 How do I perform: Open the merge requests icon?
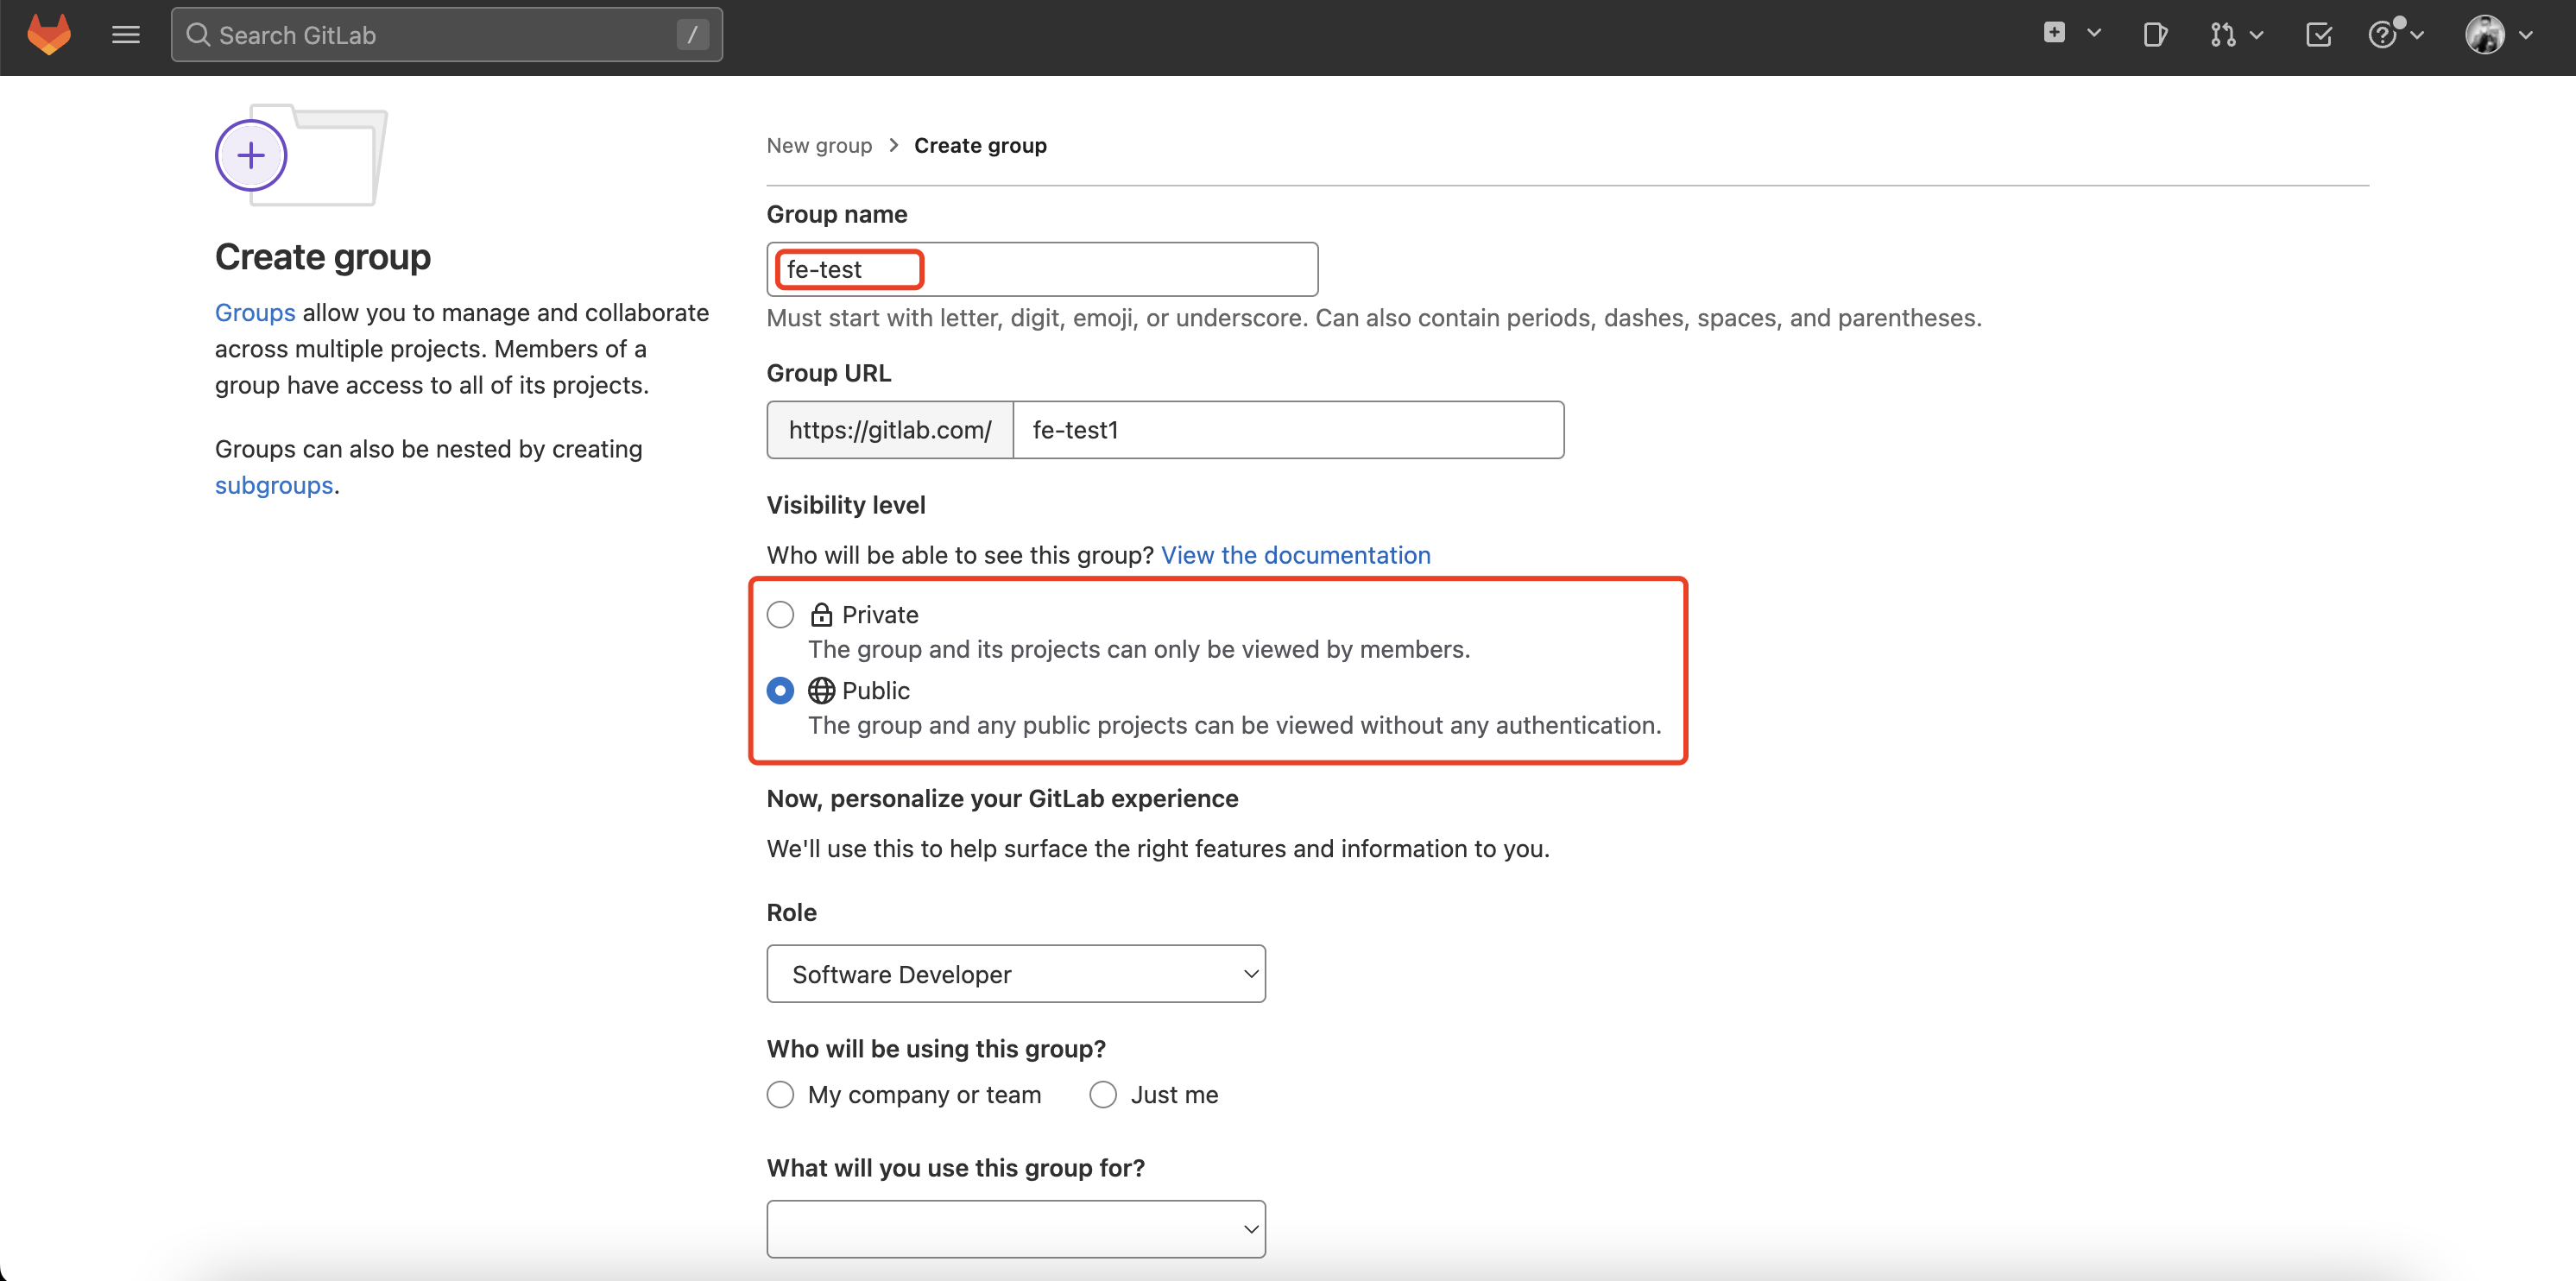(x=2222, y=35)
